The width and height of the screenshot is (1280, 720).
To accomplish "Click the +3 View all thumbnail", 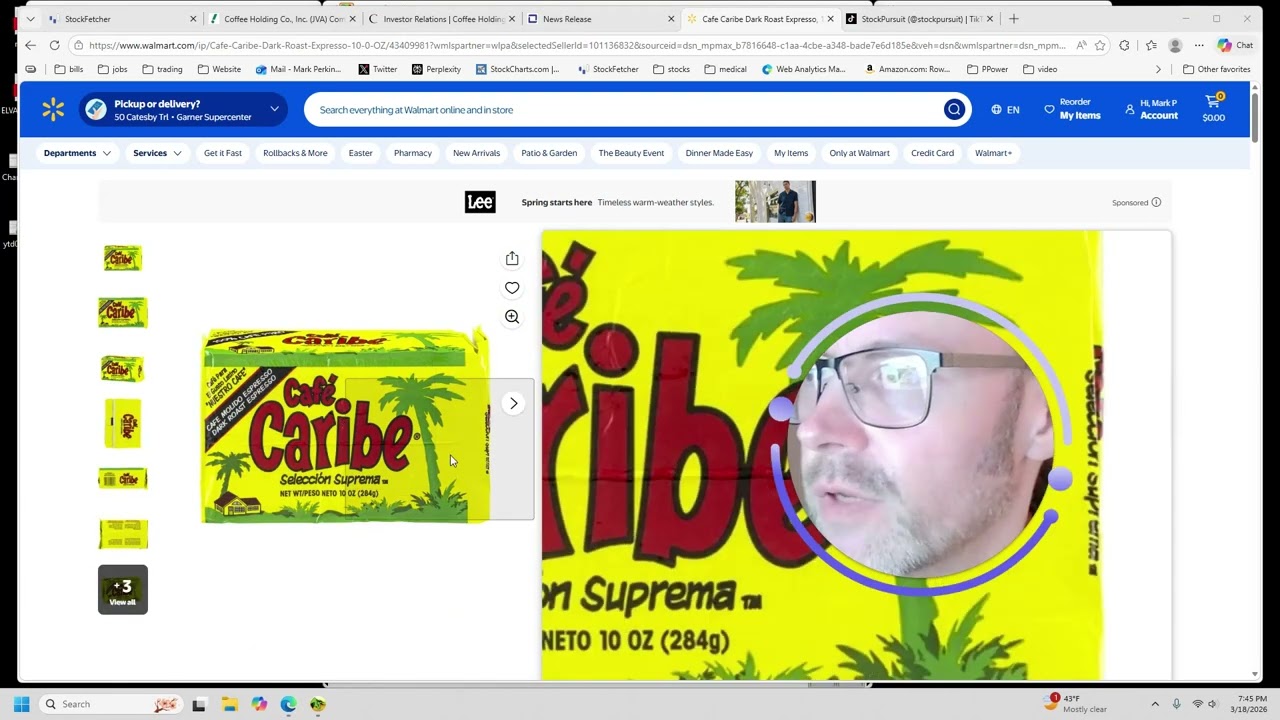I will [x=123, y=590].
